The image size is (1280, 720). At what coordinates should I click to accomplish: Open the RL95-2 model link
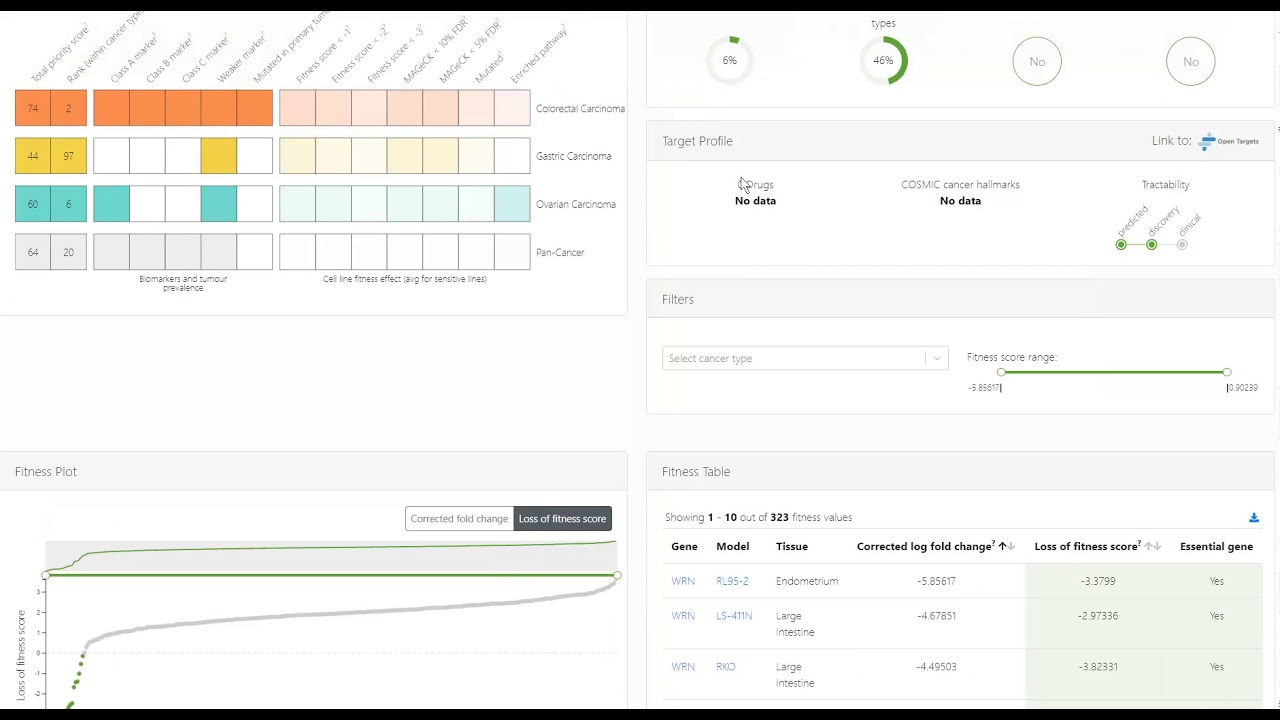coord(732,581)
